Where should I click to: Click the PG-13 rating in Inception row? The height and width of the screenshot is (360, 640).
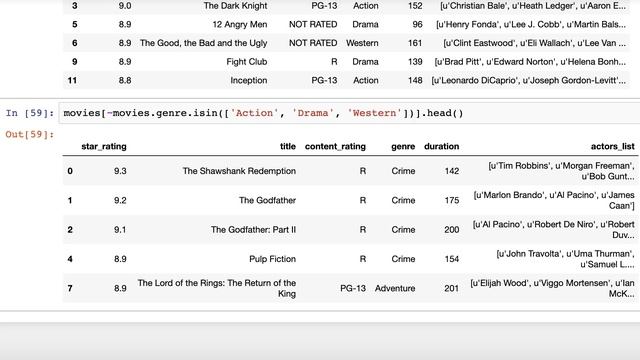coord(324,80)
